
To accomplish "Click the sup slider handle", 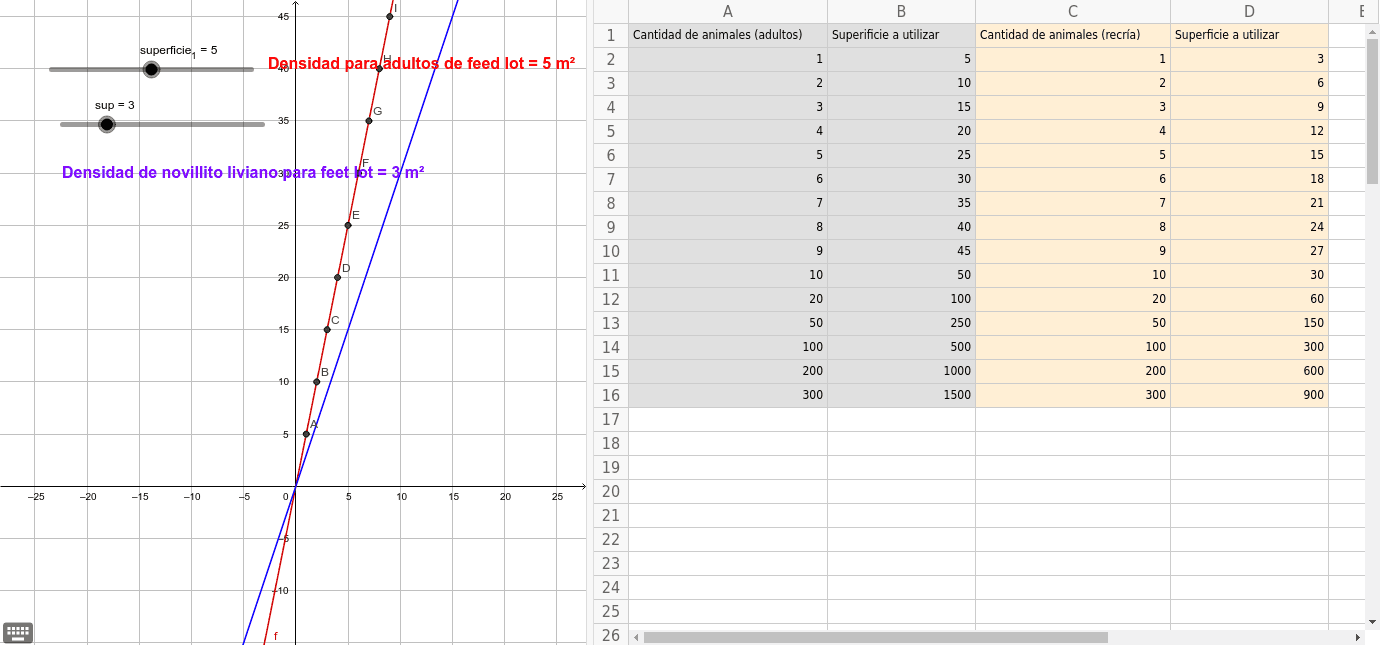I will point(107,124).
